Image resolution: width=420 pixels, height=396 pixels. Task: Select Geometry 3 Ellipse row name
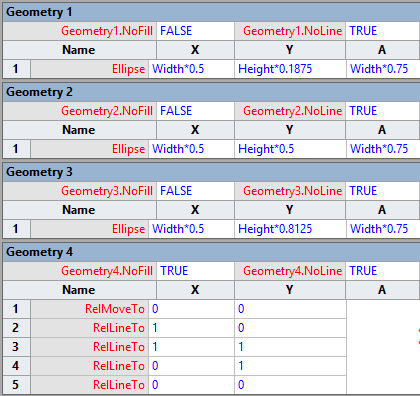pos(90,229)
